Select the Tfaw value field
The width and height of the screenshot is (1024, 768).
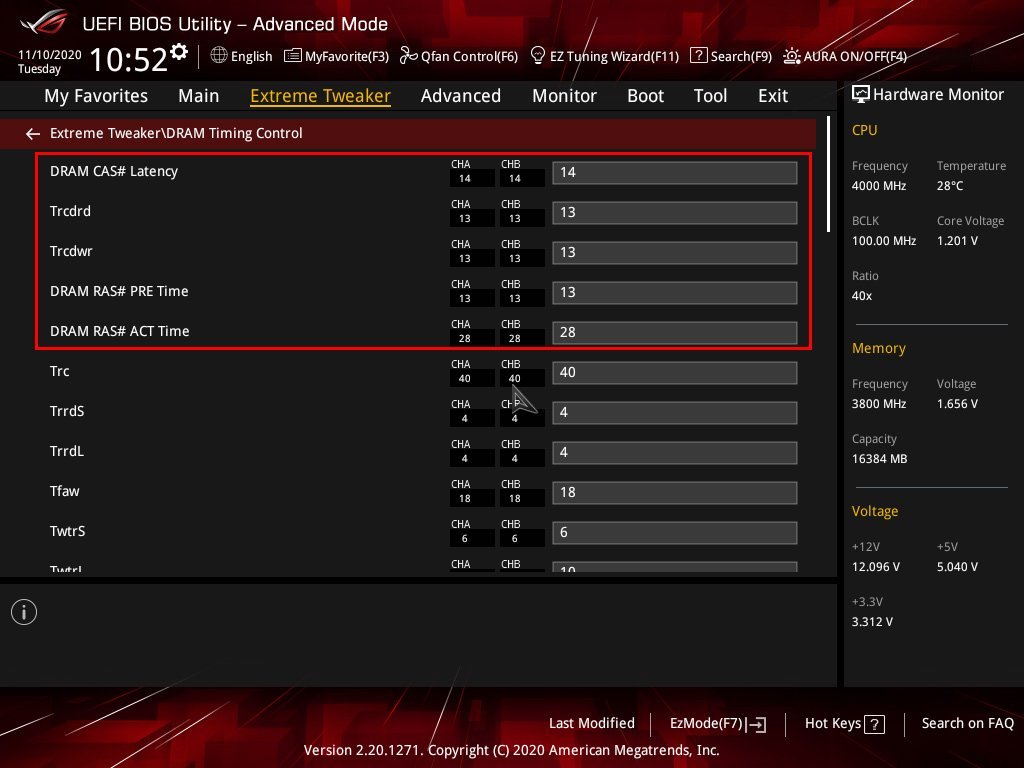675,492
